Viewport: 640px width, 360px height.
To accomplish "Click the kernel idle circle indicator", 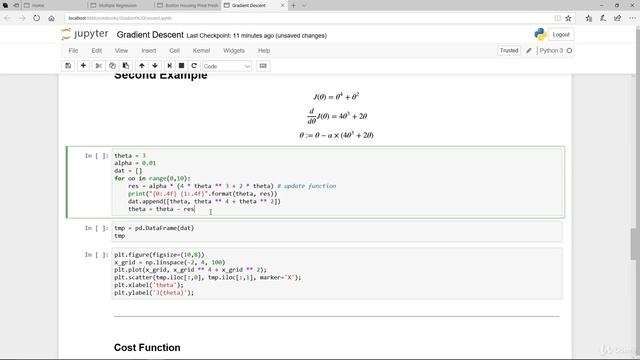I will (x=569, y=51).
